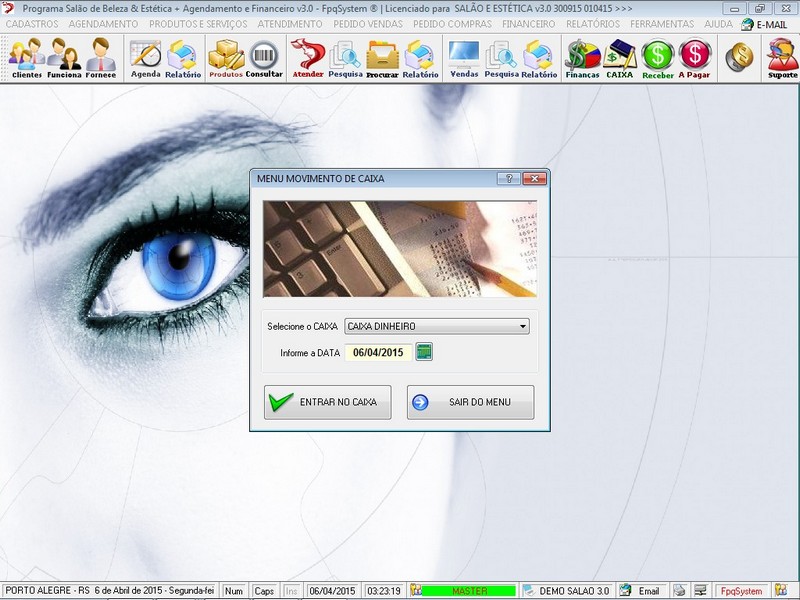Open the calendar picker beside the date

424,352
